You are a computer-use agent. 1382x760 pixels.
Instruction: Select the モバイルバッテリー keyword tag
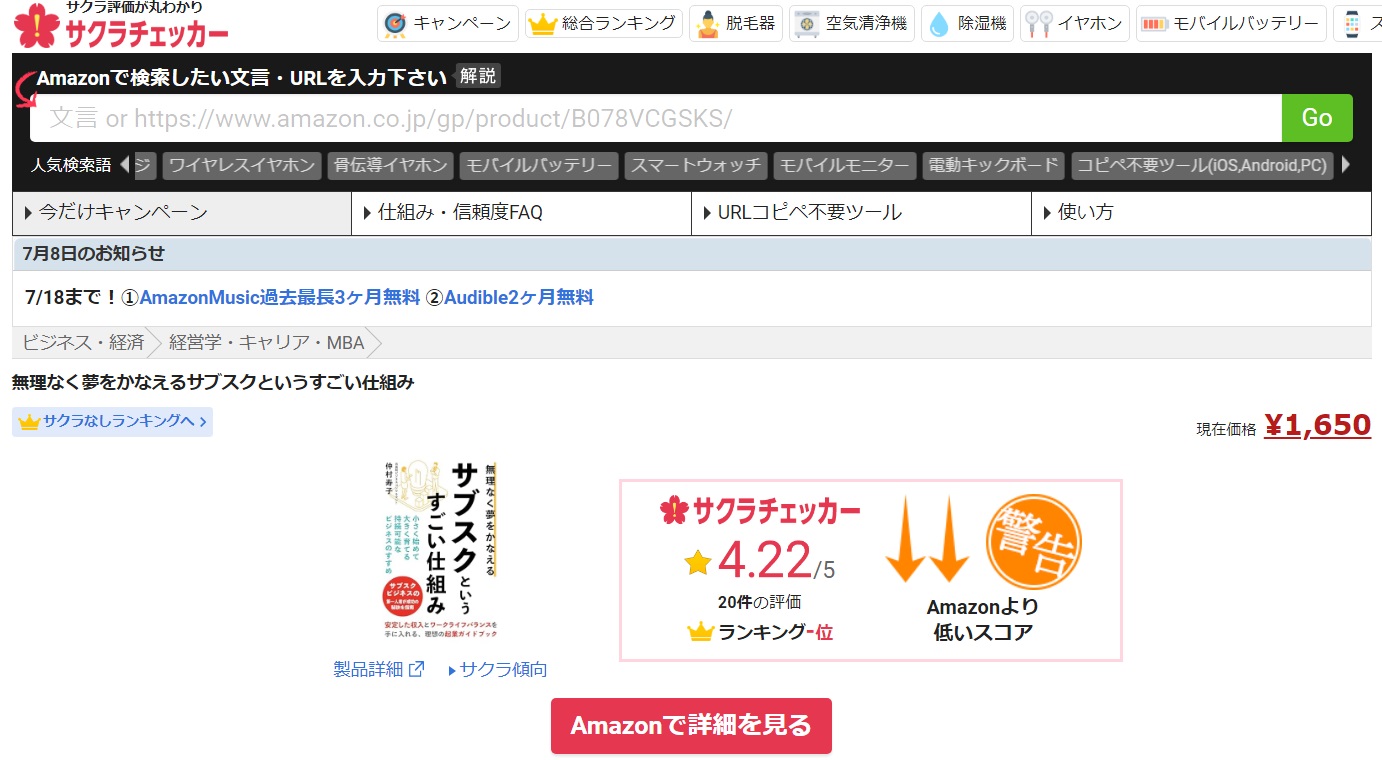(x=539, y=166)
